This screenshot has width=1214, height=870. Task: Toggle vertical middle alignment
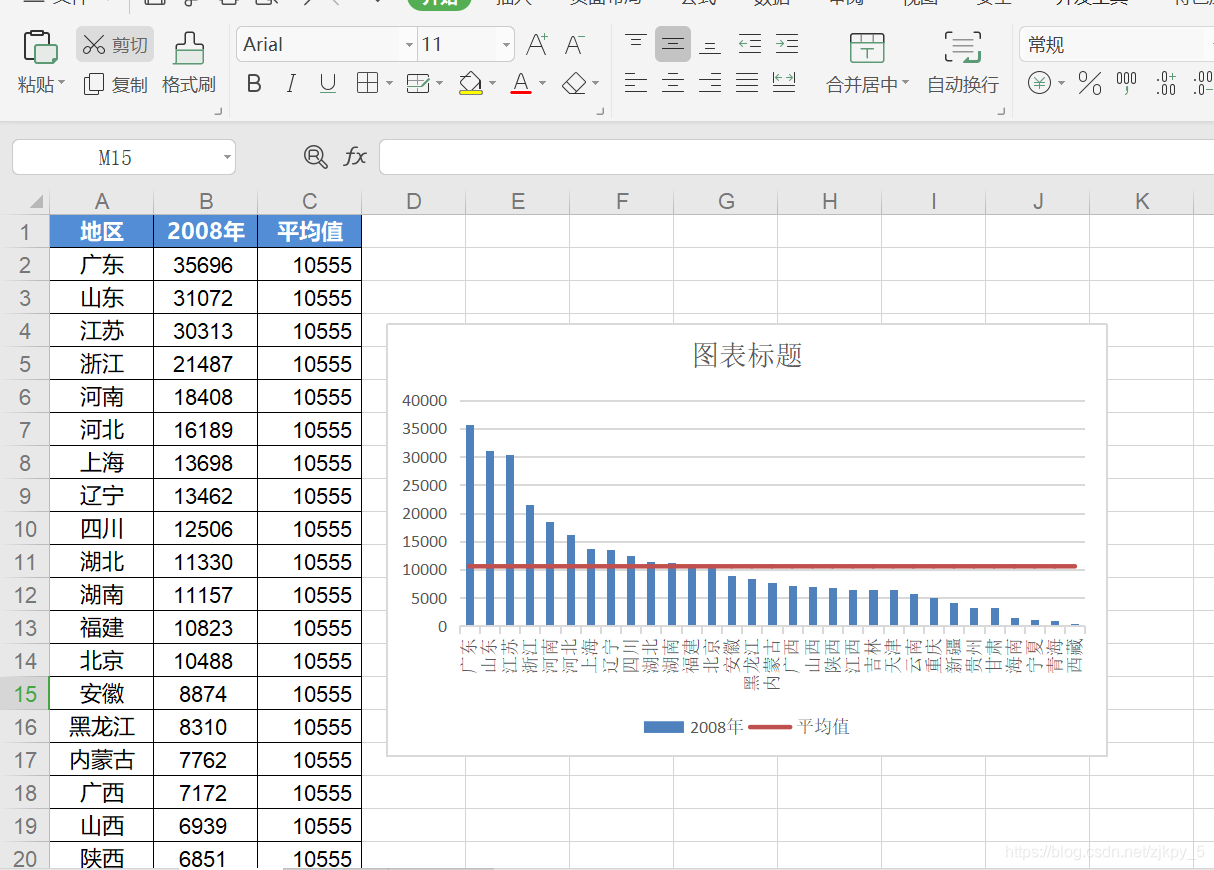(673, 44)
